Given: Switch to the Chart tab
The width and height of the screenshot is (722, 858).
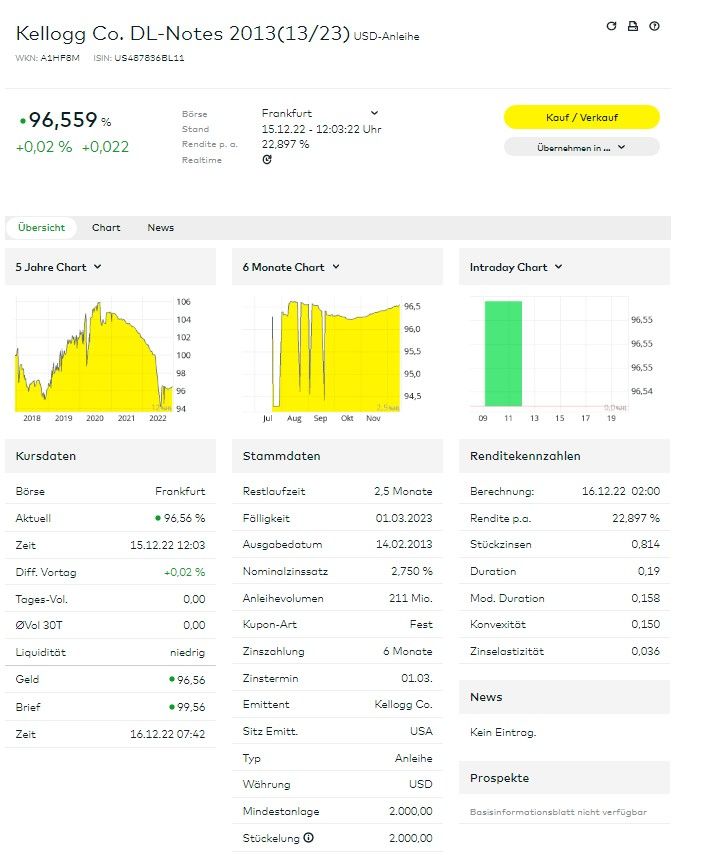Looking at the screenshot, I should point(106,228).
